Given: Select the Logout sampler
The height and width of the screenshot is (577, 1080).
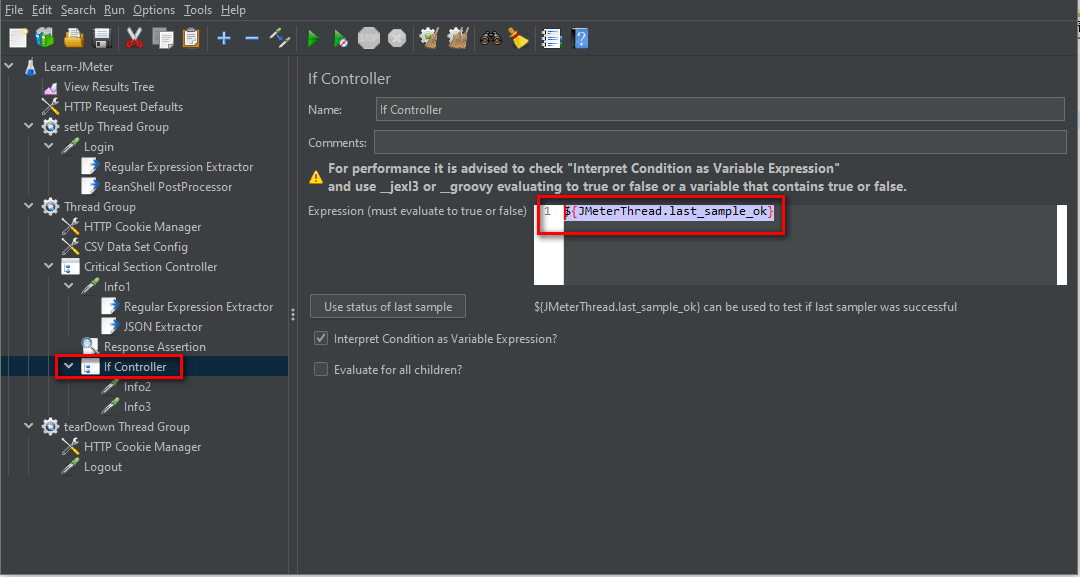Looking at the screenshot, I should pos(103,466).
